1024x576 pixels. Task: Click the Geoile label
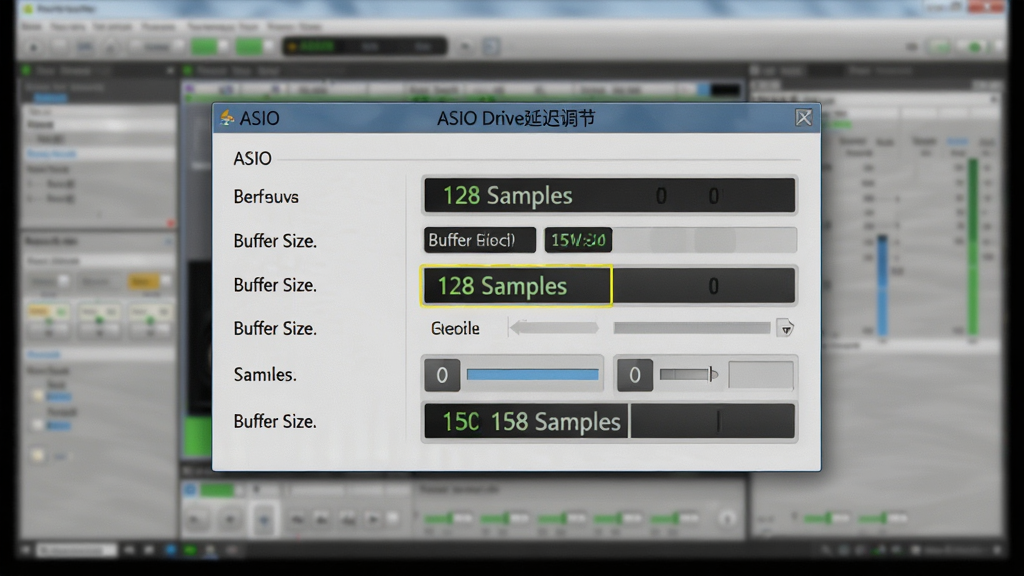pyautogui.click(x=455, y=328)
